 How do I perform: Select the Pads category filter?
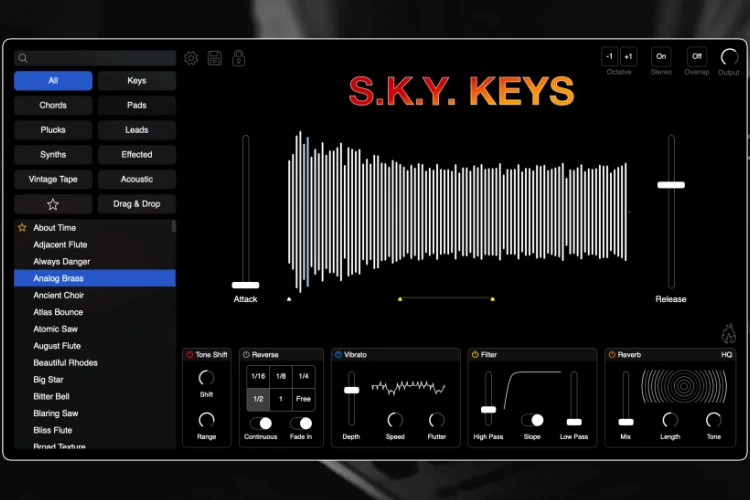(137, 105)
